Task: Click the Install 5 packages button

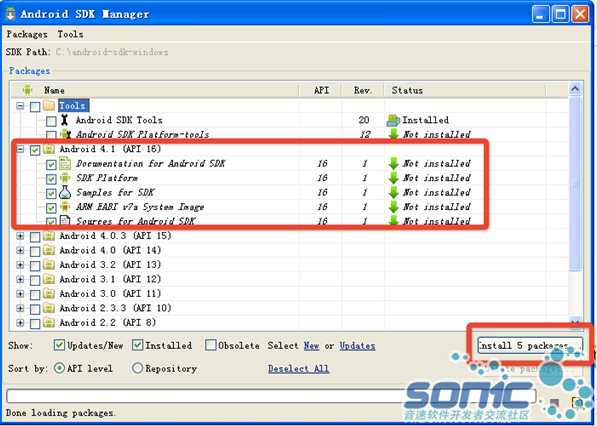Action: 530,346
